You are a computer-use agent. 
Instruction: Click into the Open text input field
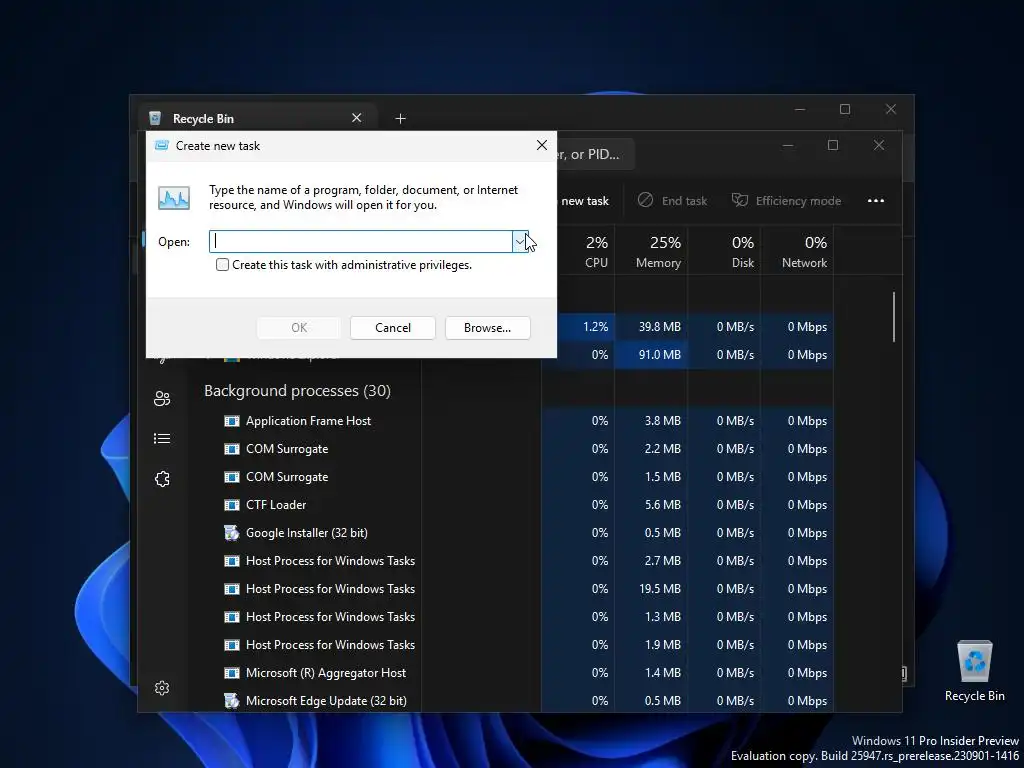[360, 242]
